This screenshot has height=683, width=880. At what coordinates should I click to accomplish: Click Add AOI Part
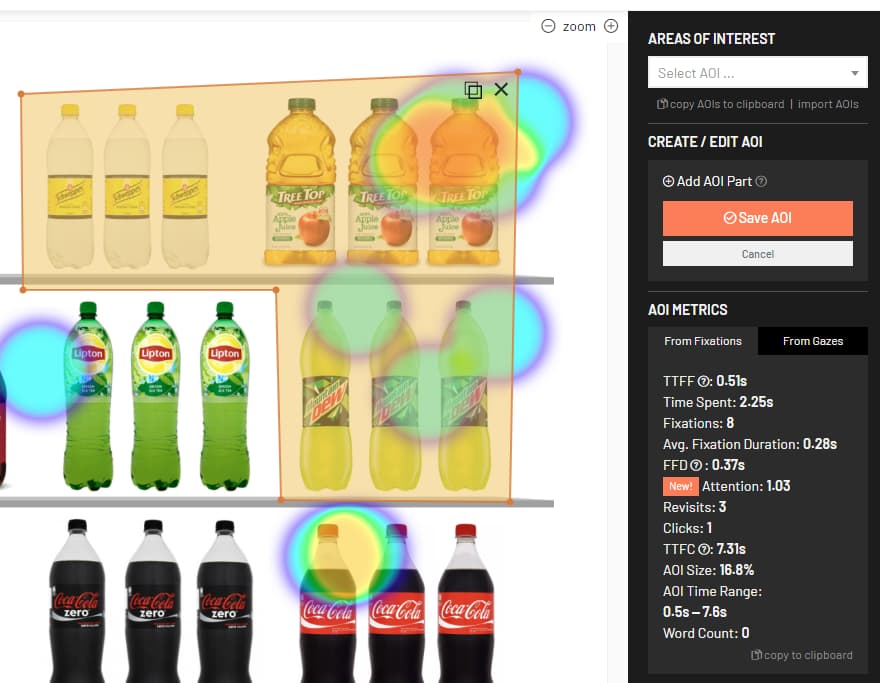(x=707, y=181)
